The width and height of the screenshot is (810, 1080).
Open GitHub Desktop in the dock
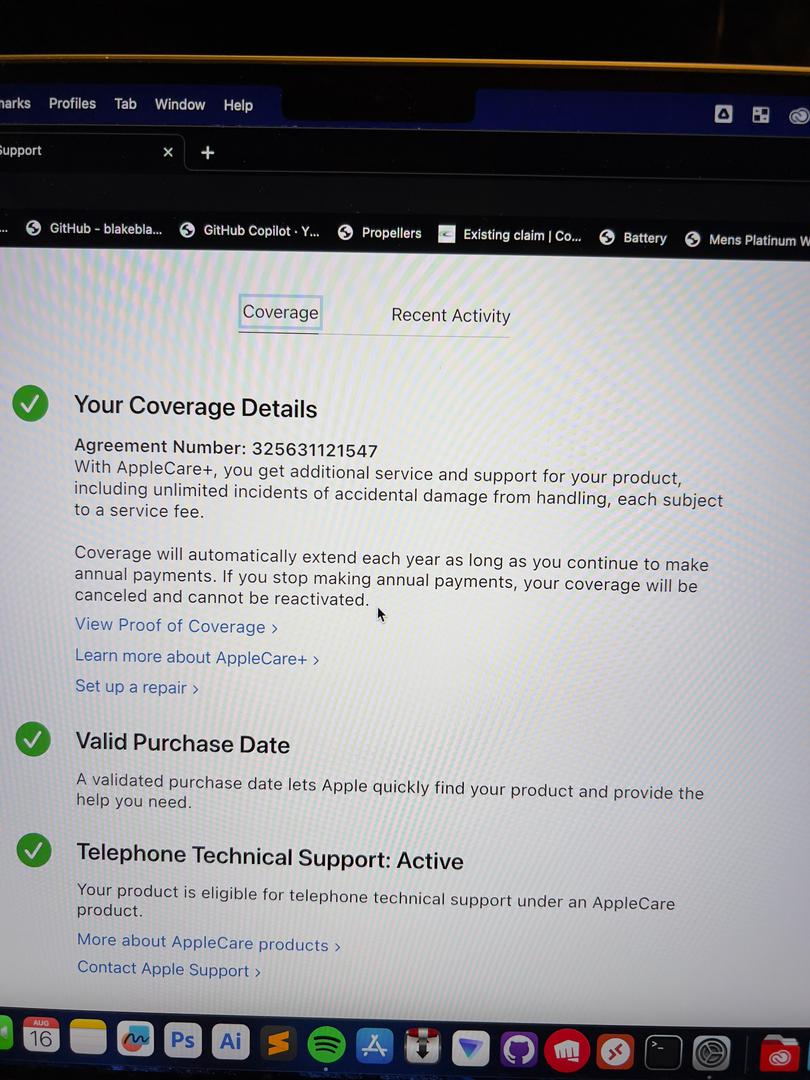tap(518, 1050)
